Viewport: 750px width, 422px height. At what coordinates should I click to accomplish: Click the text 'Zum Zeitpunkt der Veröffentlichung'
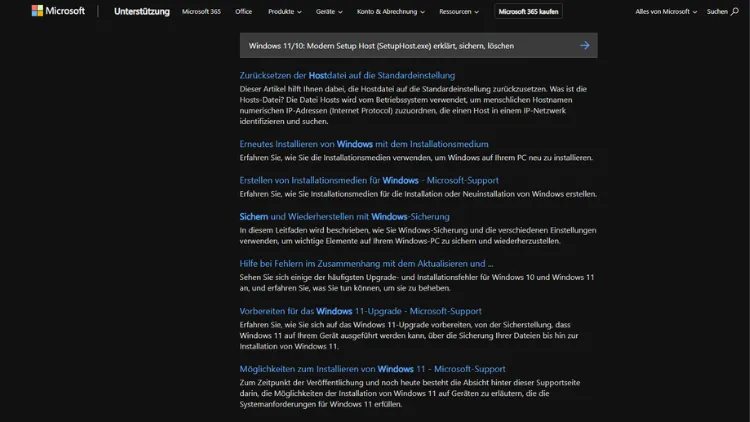(410, 393)
